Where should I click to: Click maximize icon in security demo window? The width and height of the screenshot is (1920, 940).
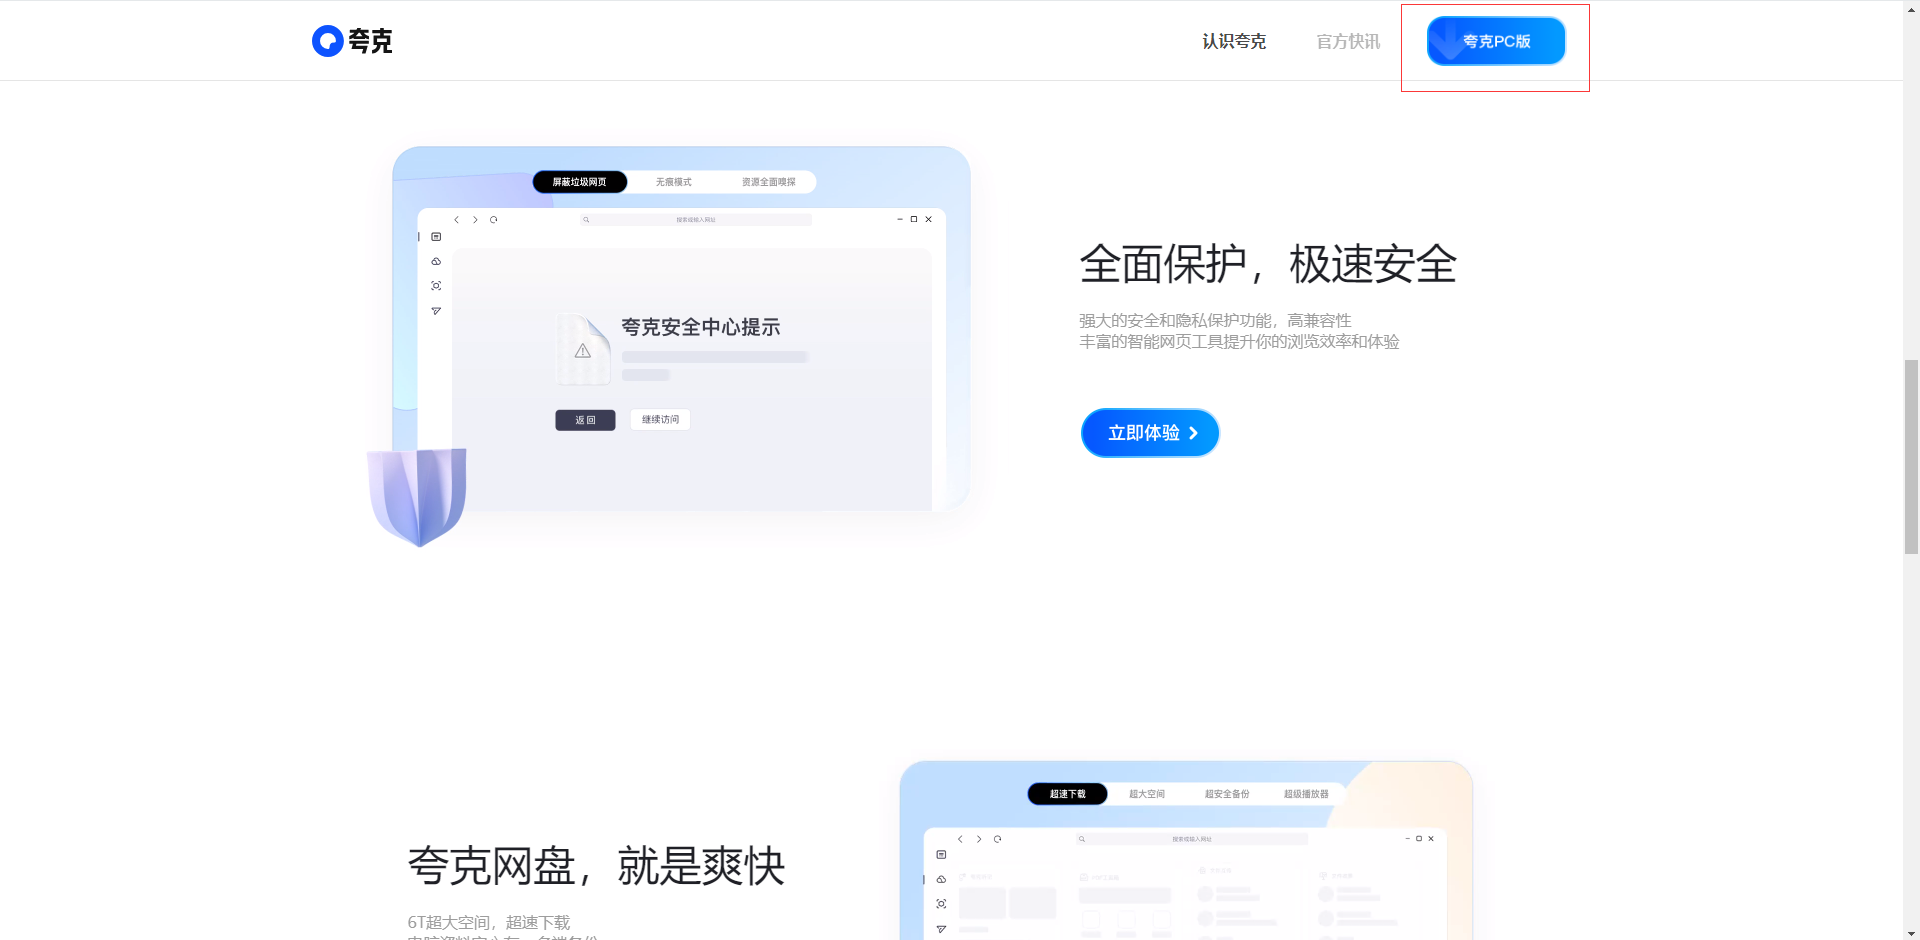pyautogui.click(x=914, y=219)
